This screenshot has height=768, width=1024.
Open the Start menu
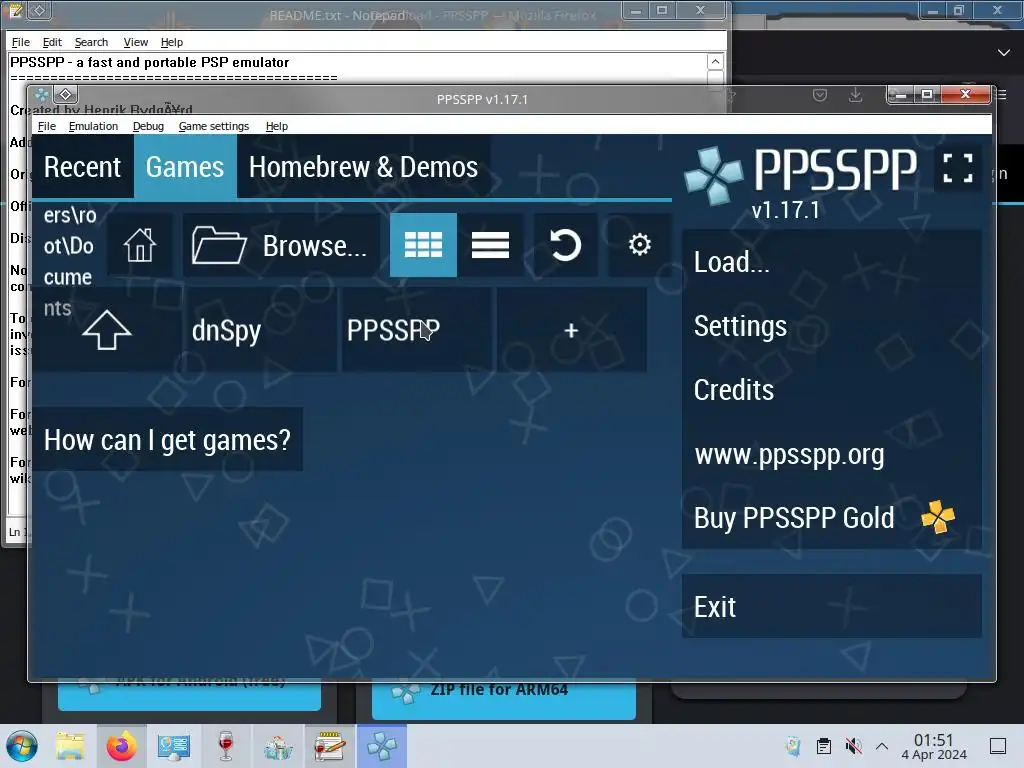click(x=22, y=746)
